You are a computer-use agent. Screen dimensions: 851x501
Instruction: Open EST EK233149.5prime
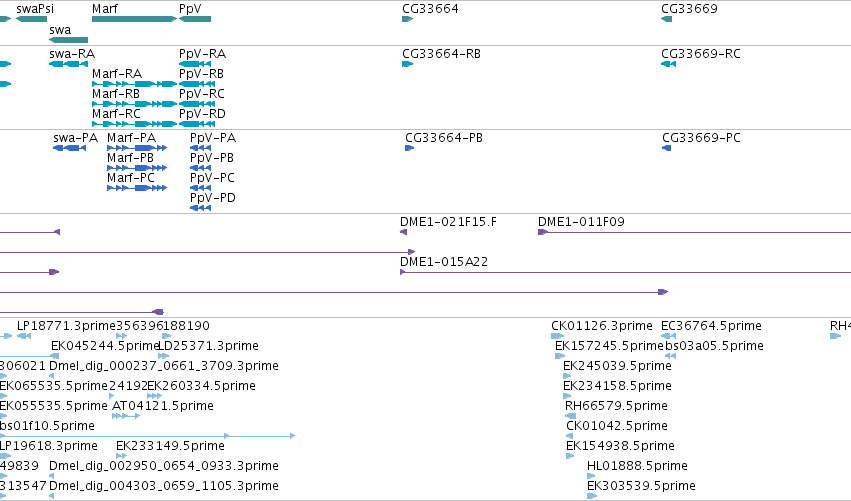(170, 446)
